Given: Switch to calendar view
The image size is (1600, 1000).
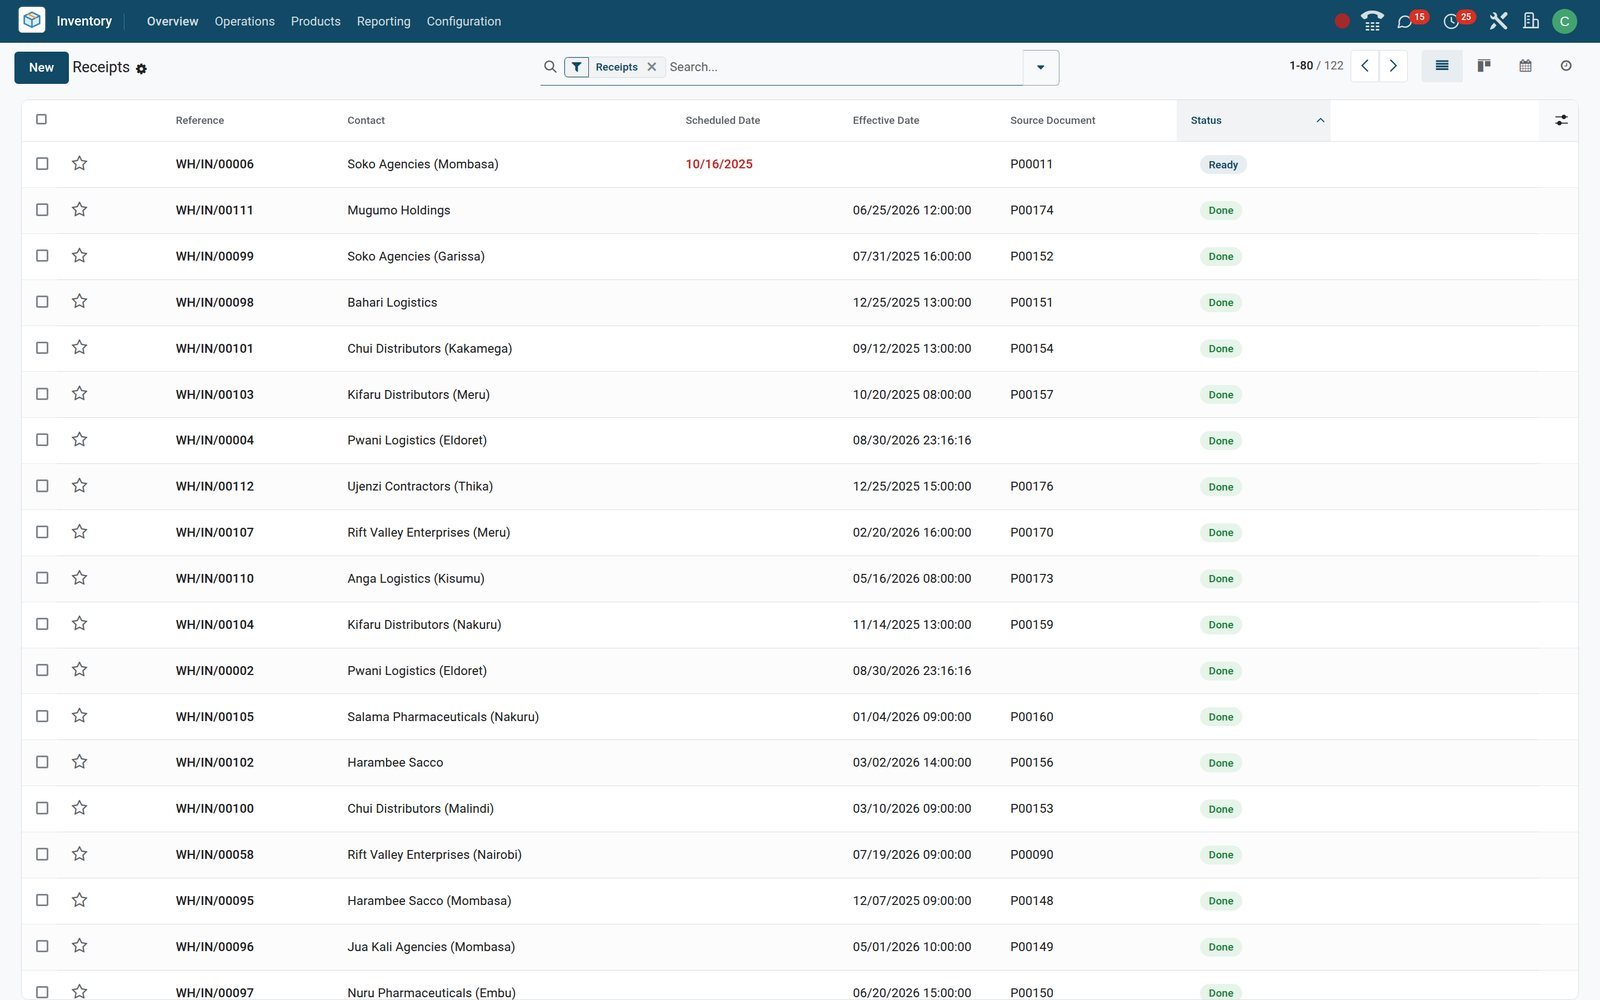Looking at the screenshot, I should click(x=1525, y=66).
